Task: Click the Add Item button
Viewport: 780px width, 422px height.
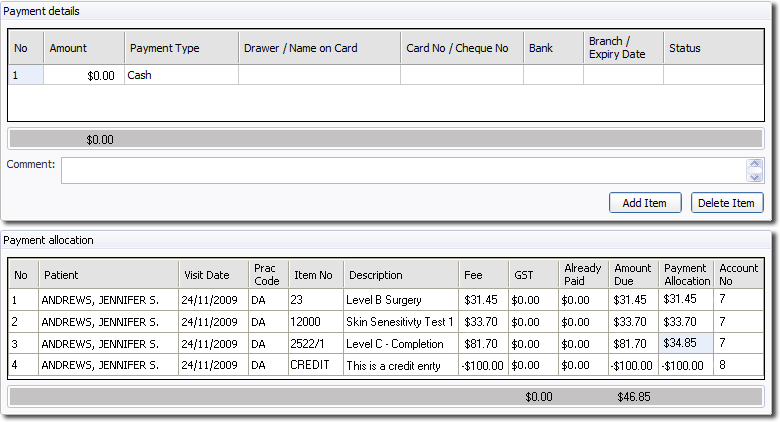Action: click(x=644, y=203)
